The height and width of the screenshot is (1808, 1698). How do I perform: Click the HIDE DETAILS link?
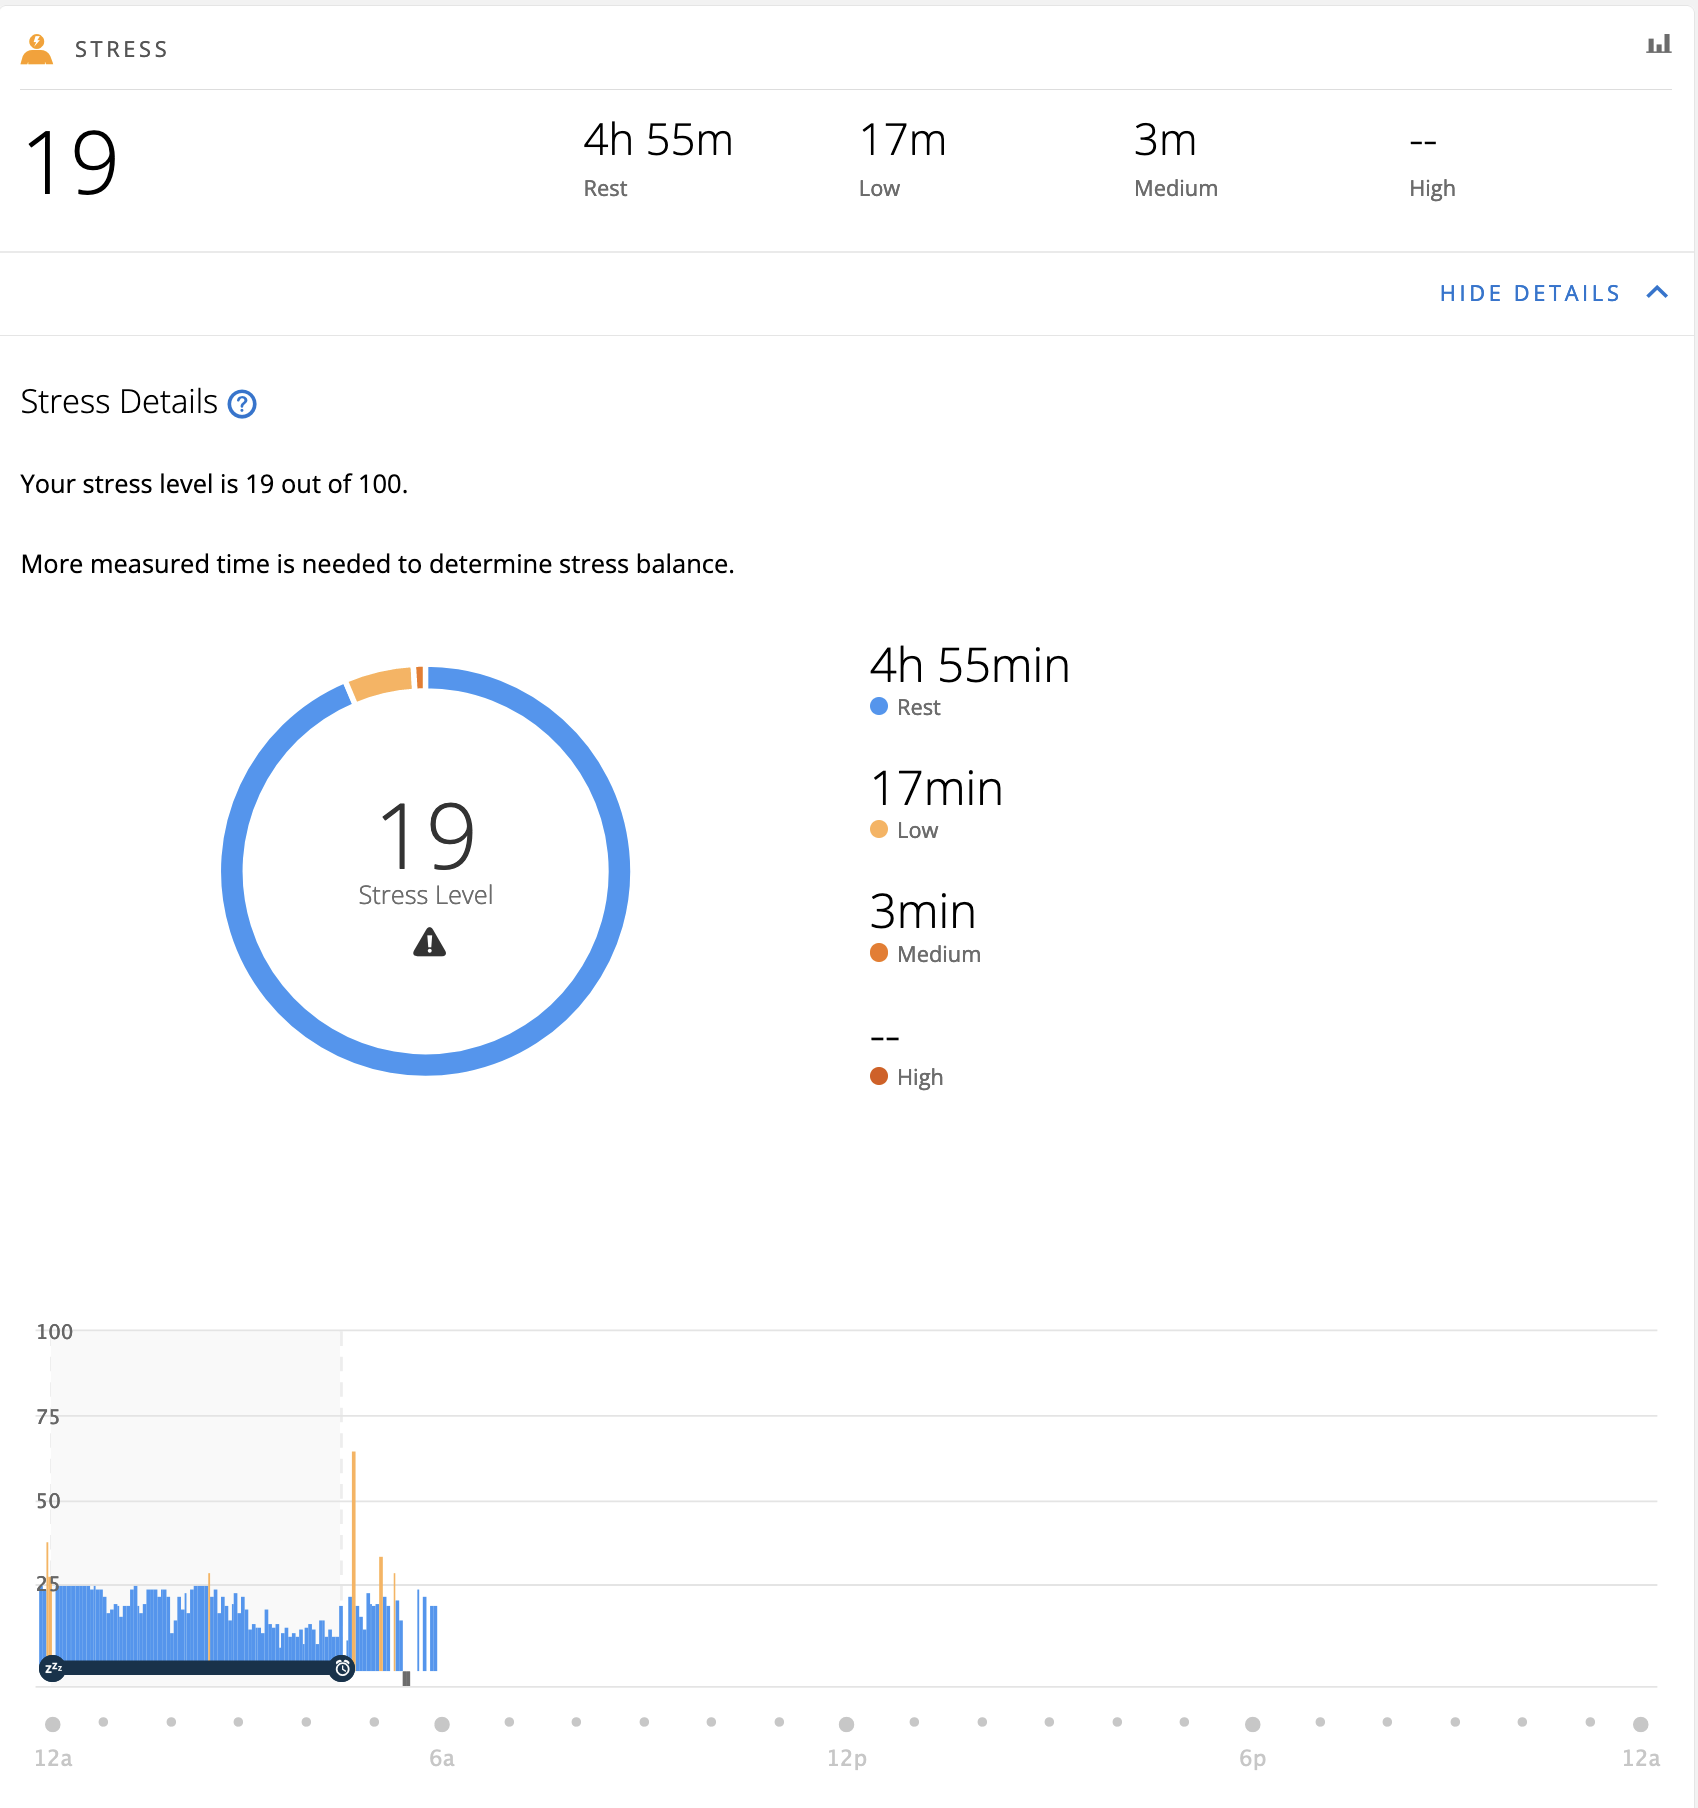[x=1529, y=293]
